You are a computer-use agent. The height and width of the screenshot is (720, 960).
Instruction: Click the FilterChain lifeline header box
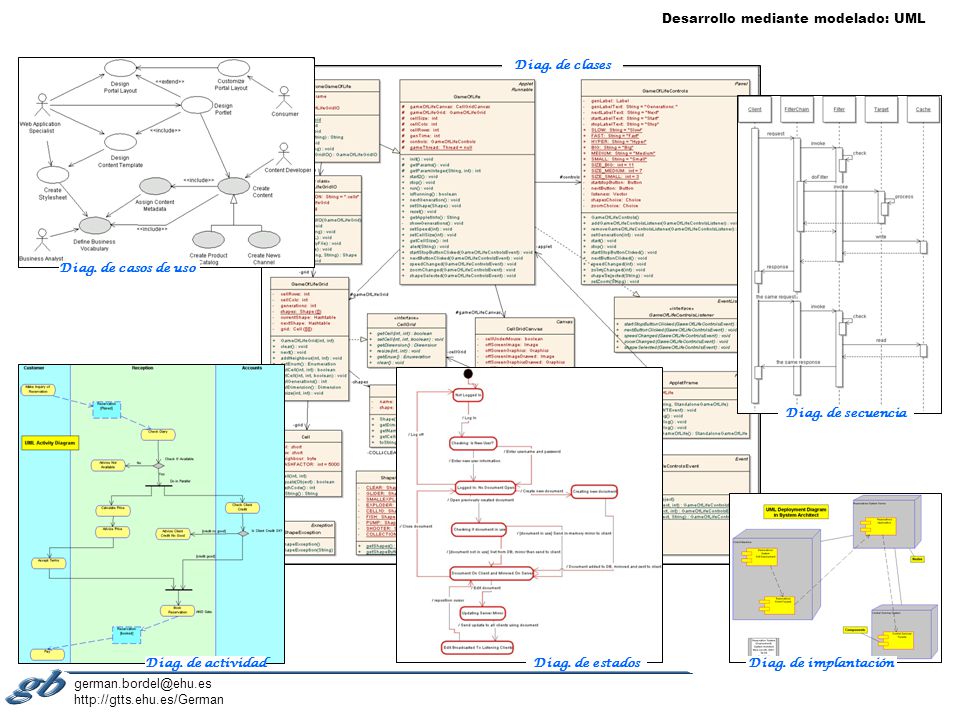pos(796,109)
